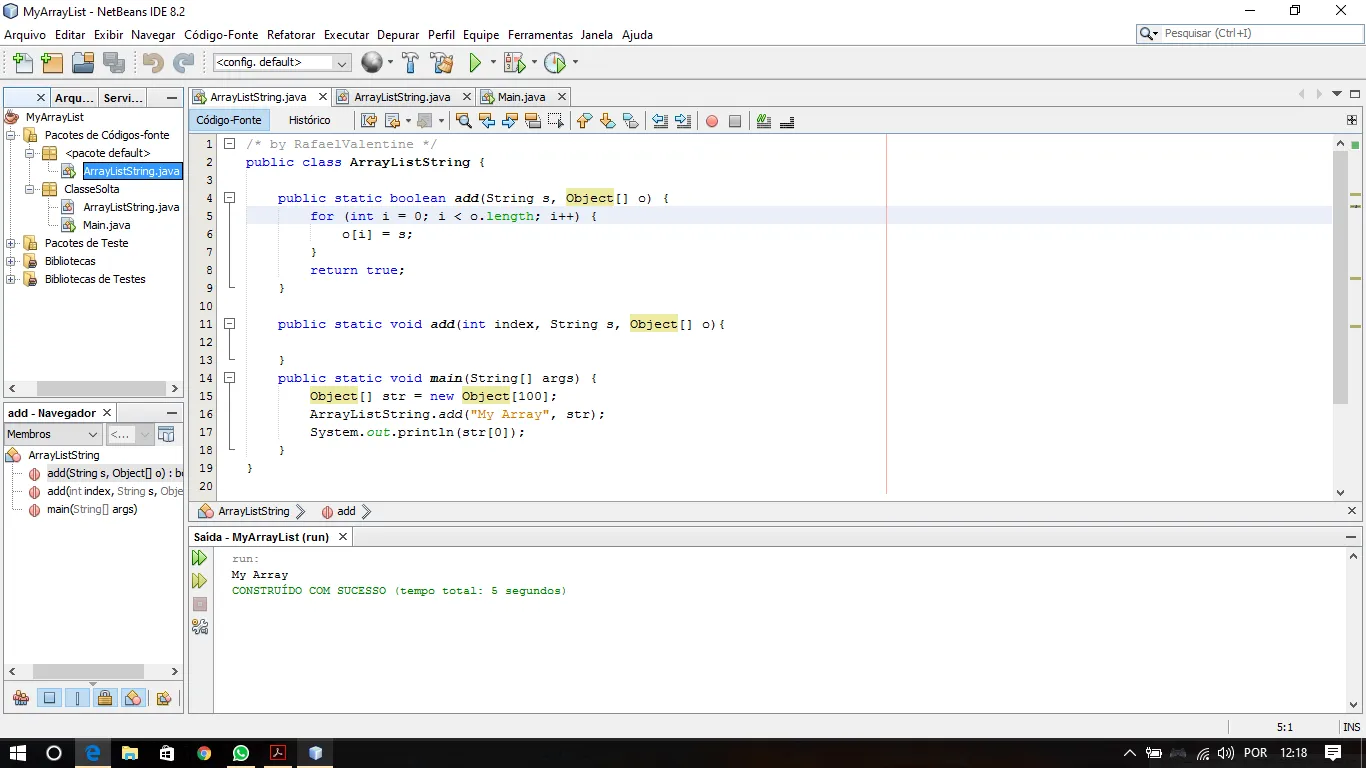This screenshot has height=768, width=1366.
Task: Click the Build Project hammer icon
Action: click(x=410, y=63)
